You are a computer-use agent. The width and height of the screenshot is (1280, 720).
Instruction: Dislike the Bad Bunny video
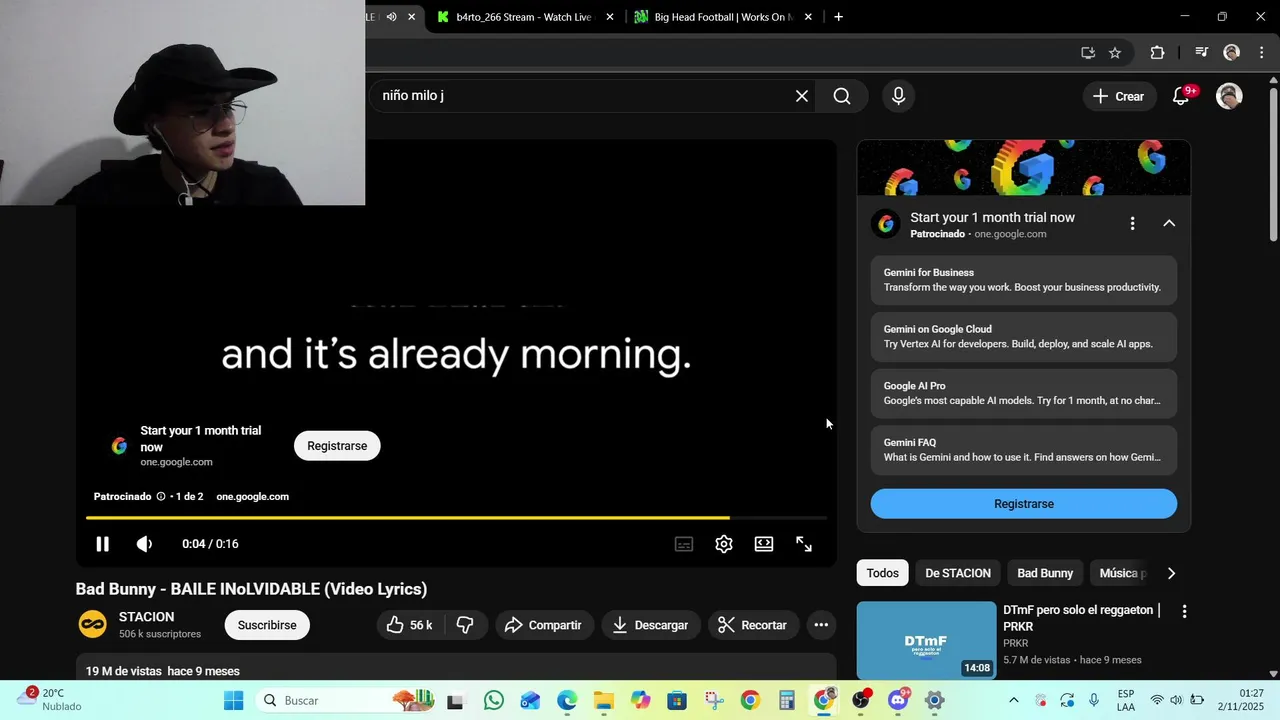click(465, 625)
